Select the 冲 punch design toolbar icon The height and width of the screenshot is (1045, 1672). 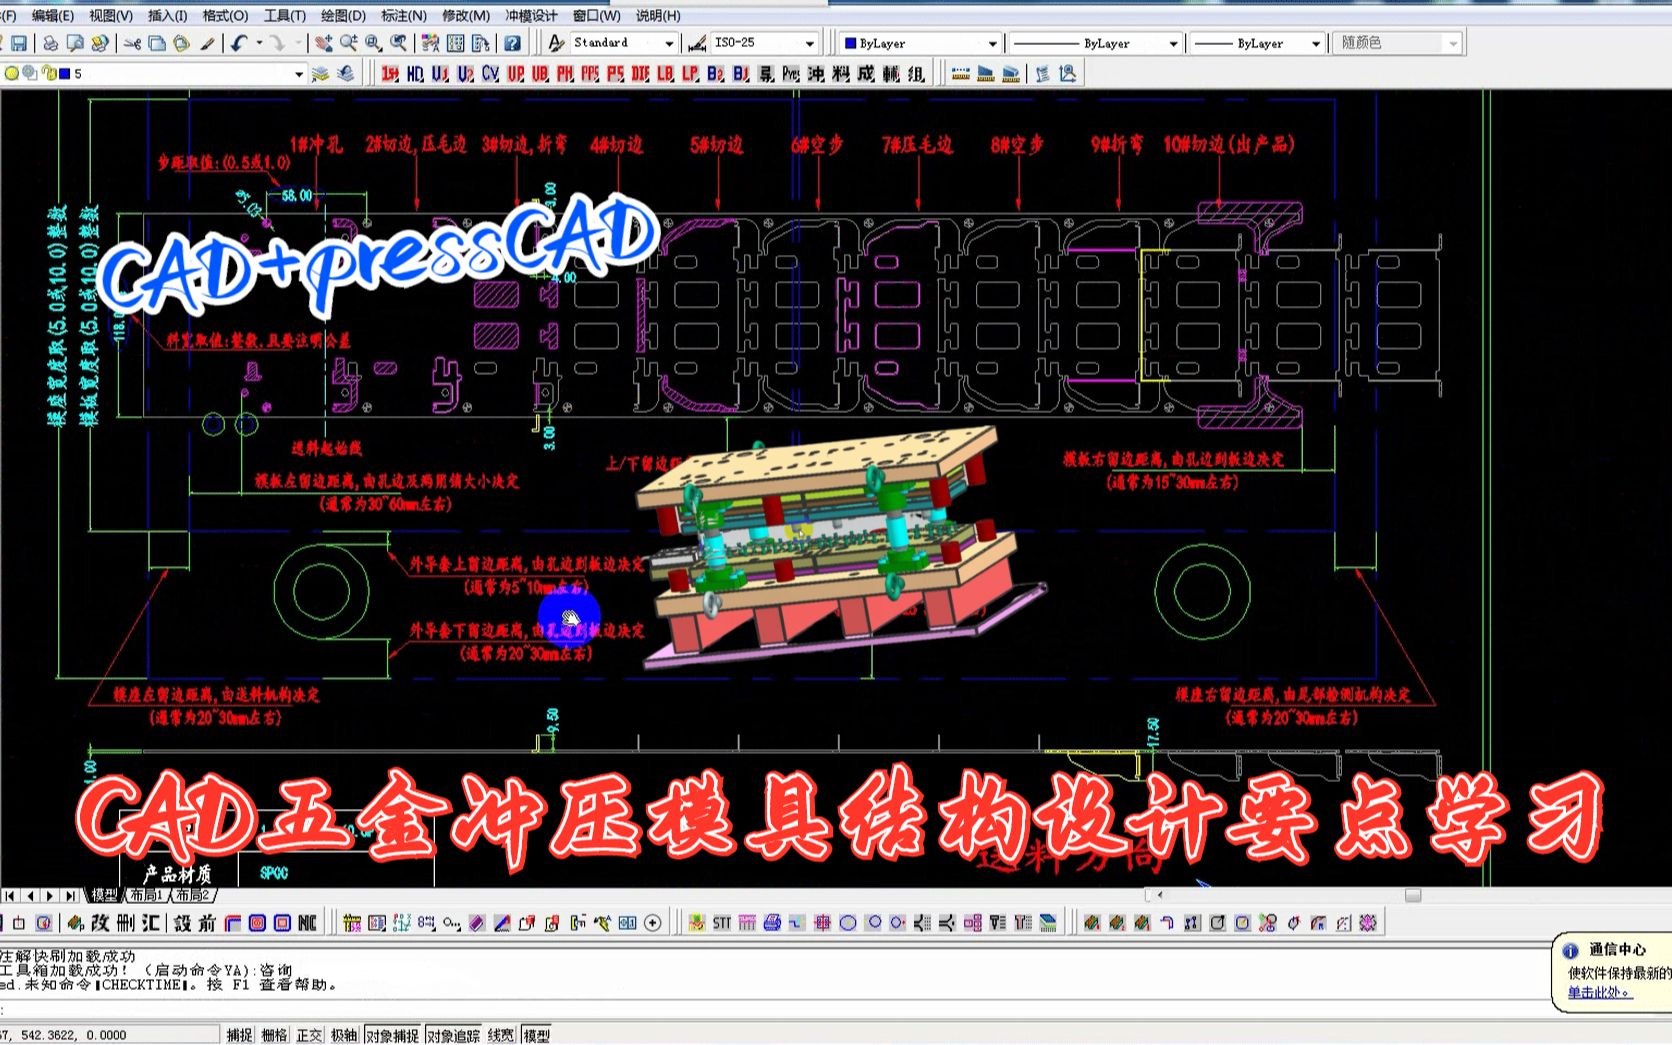tap(813, 73)
